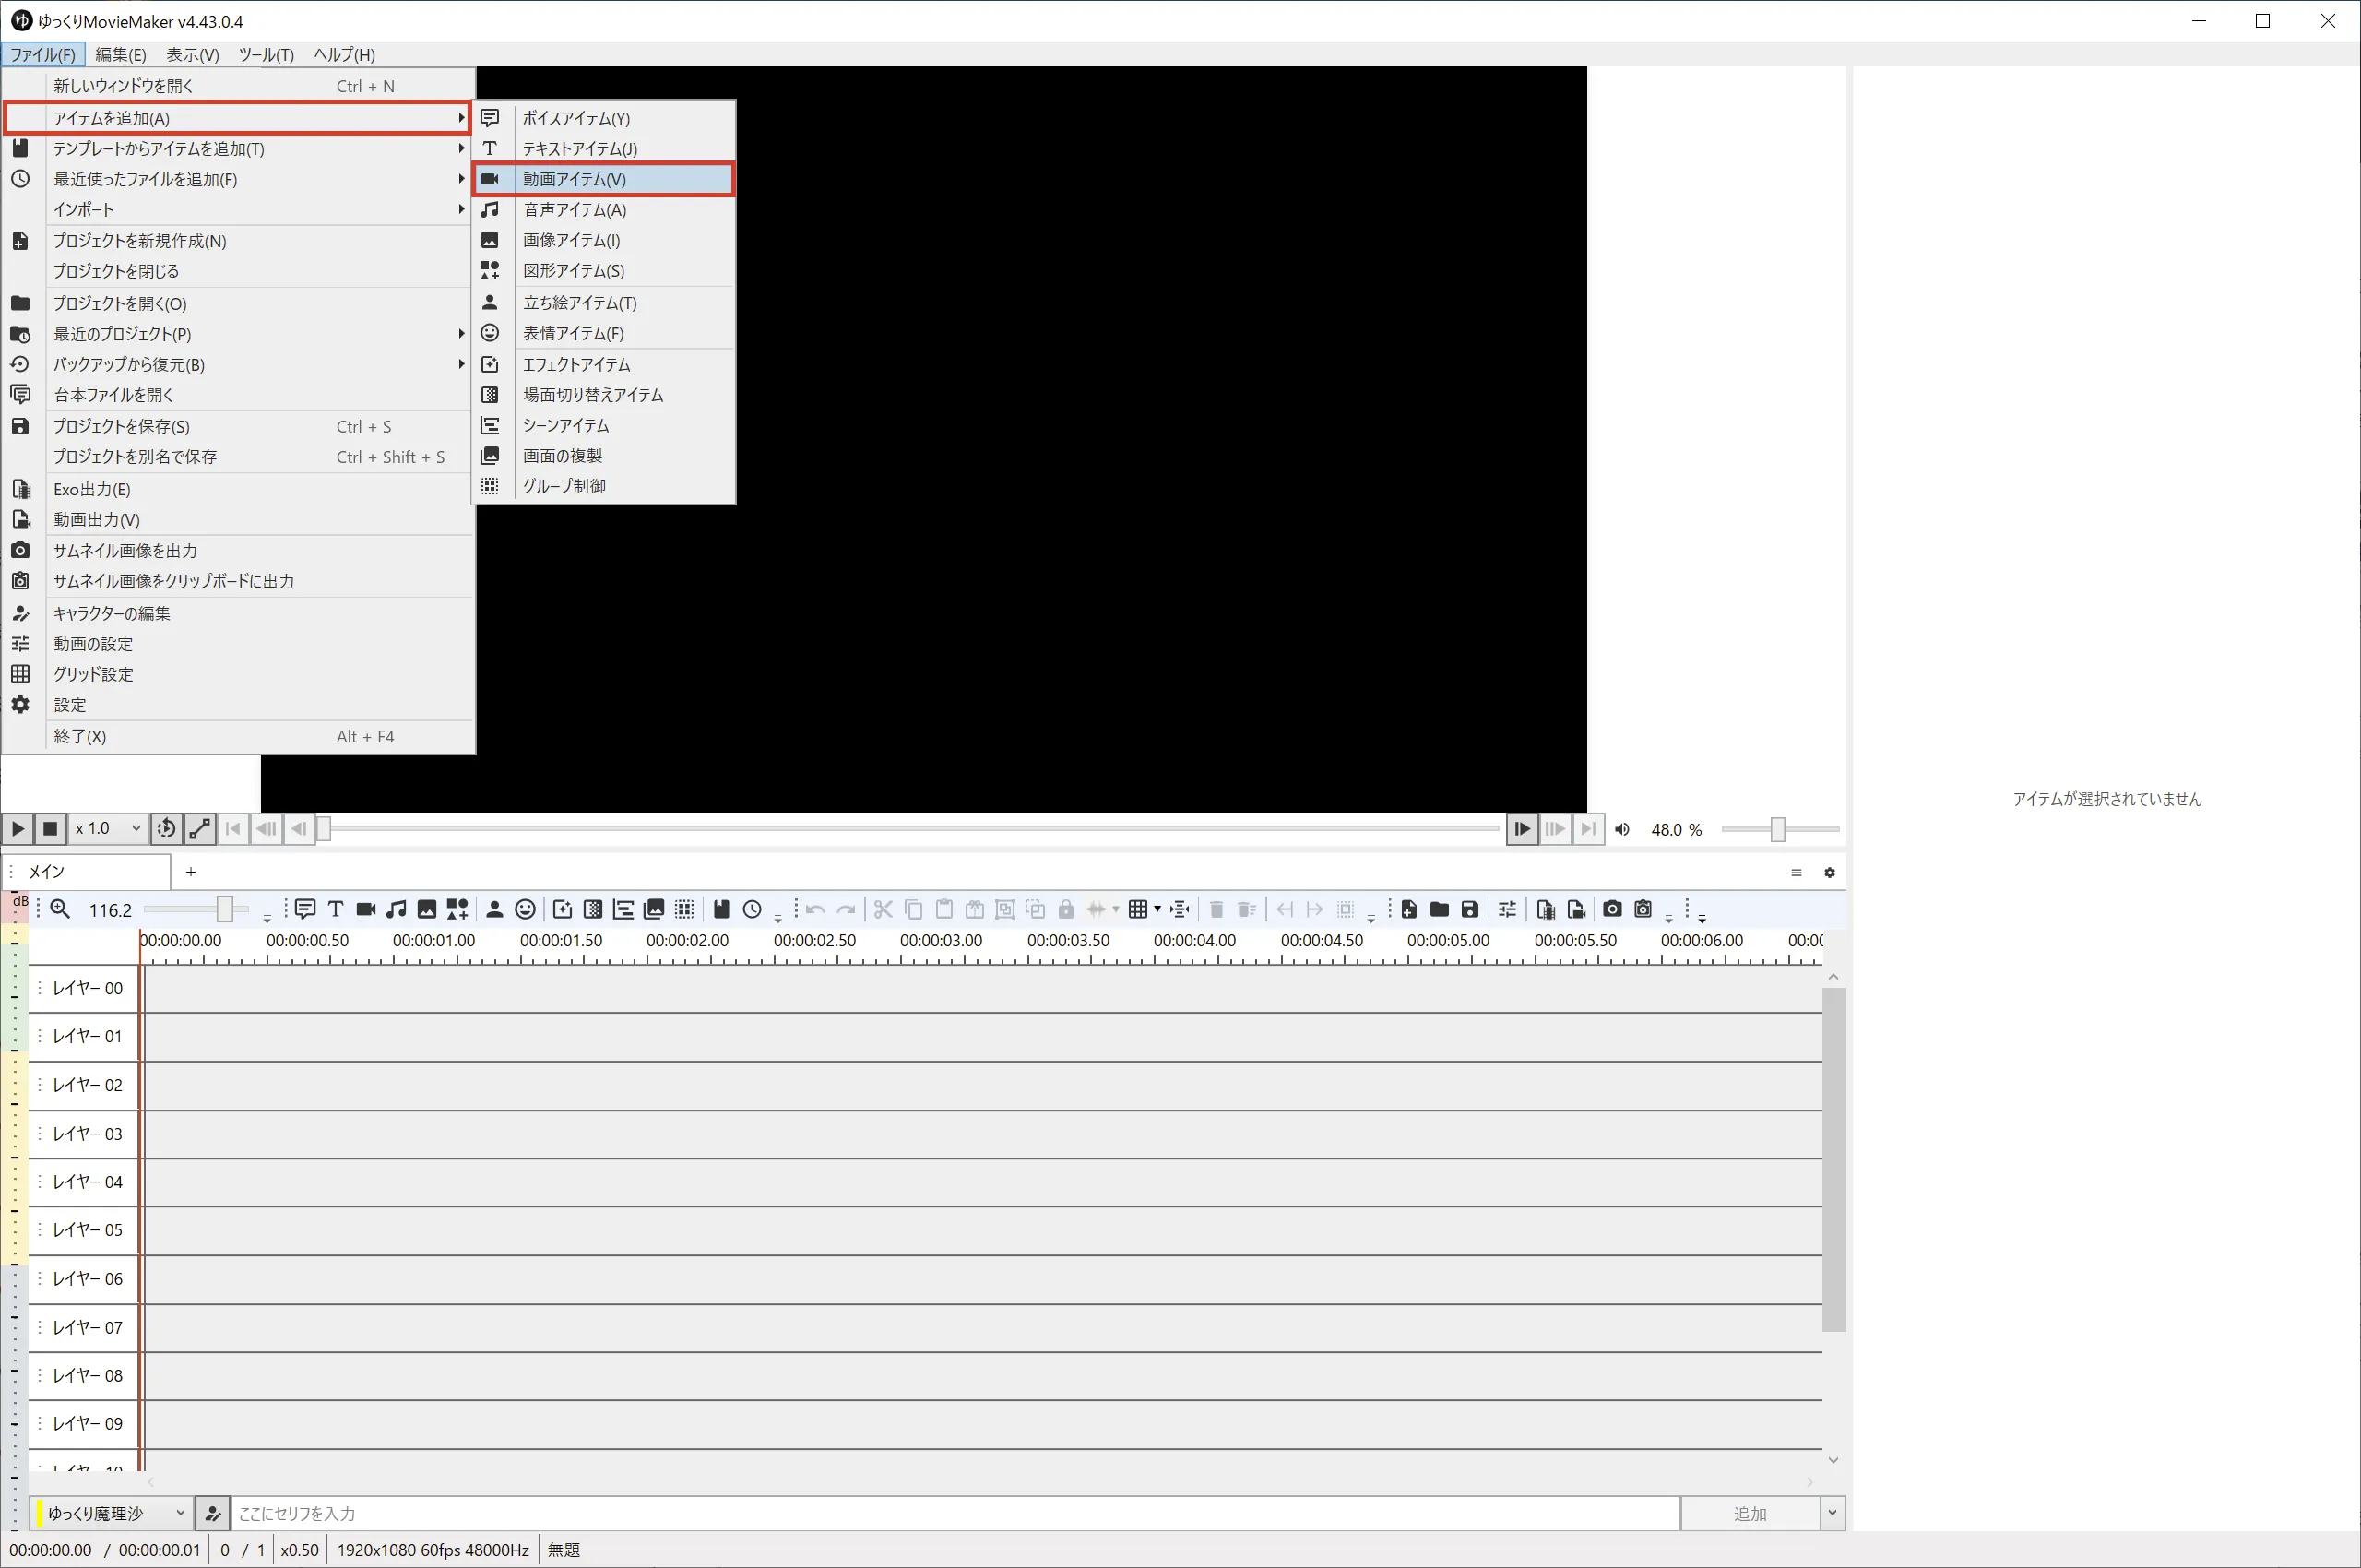
Task: Toggle the diagonal arrow preview button
Action: 200,828
